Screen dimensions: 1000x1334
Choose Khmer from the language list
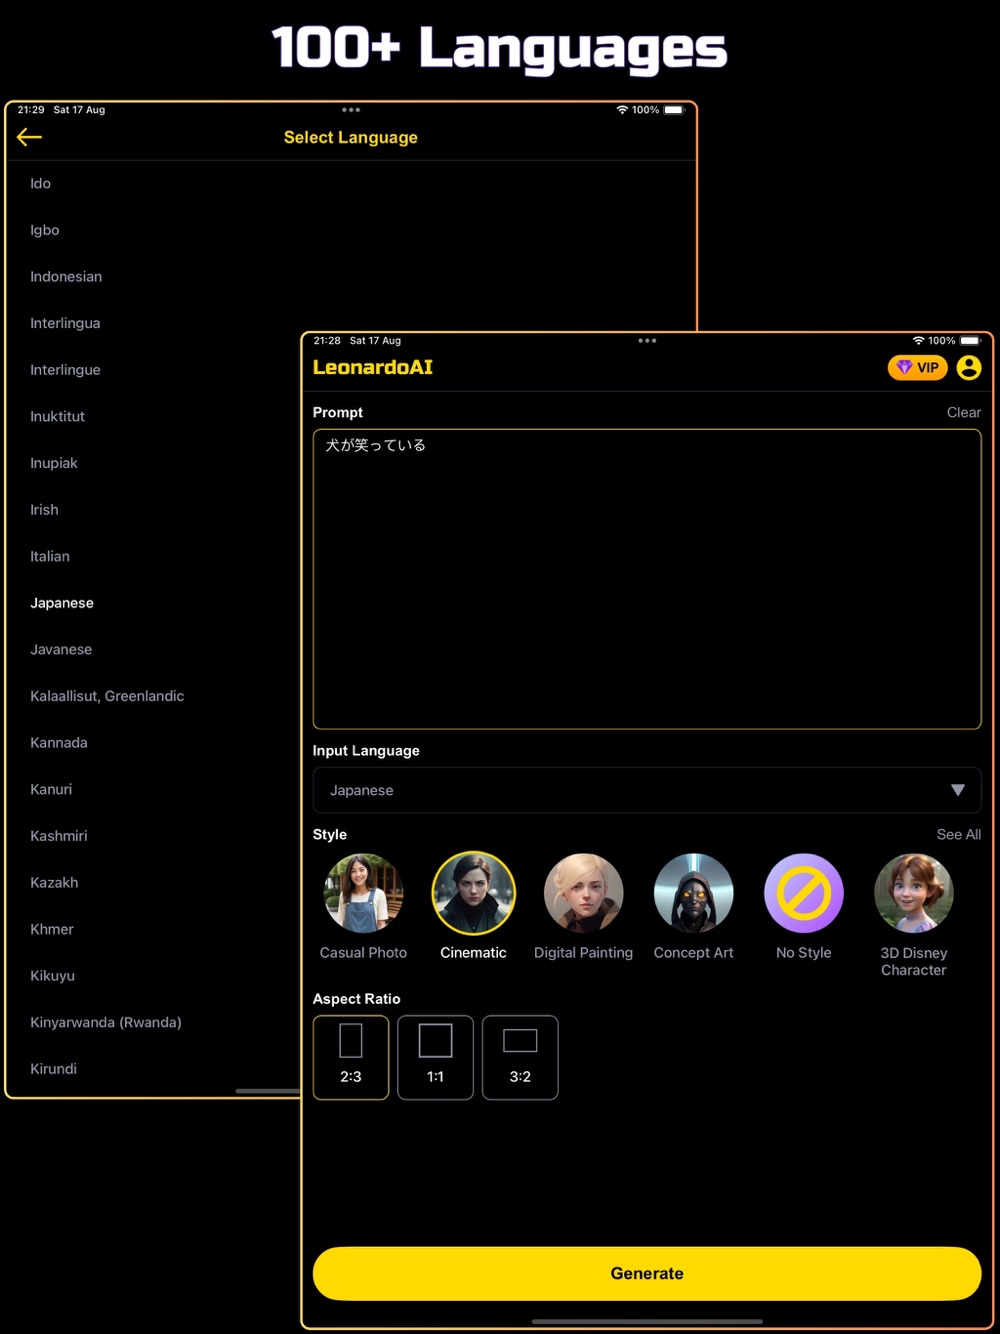52,930
